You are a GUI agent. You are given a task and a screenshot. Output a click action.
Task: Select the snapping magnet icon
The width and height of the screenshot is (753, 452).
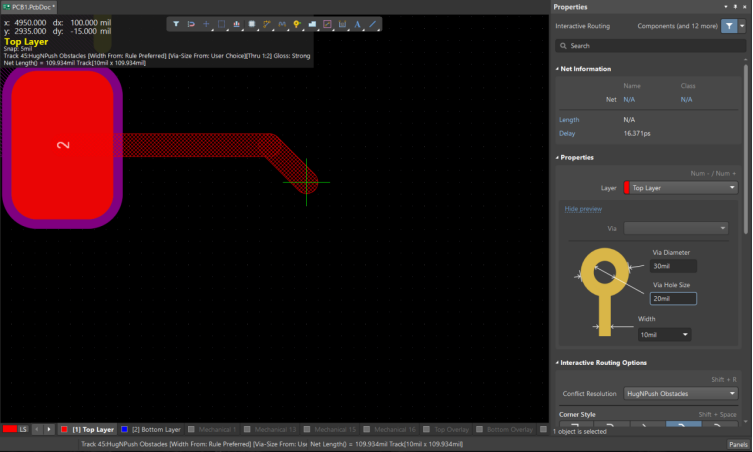[191, 24]
